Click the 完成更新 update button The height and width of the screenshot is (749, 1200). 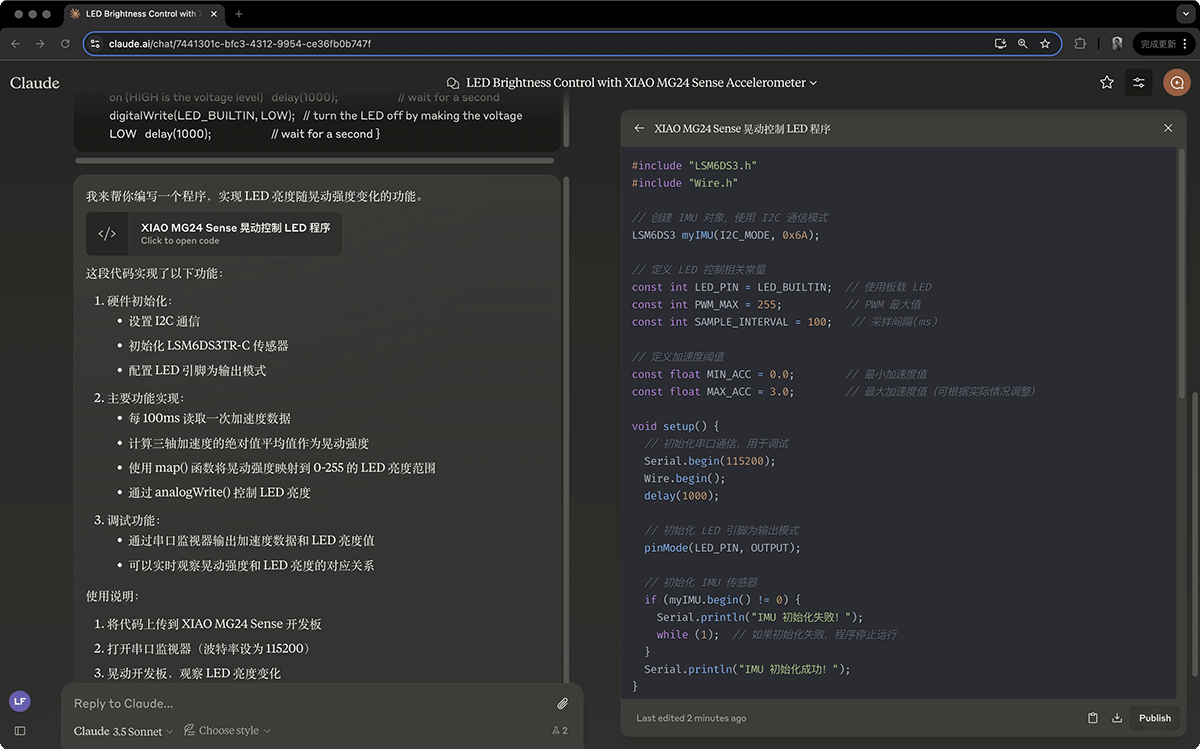tap(1158, 44)
